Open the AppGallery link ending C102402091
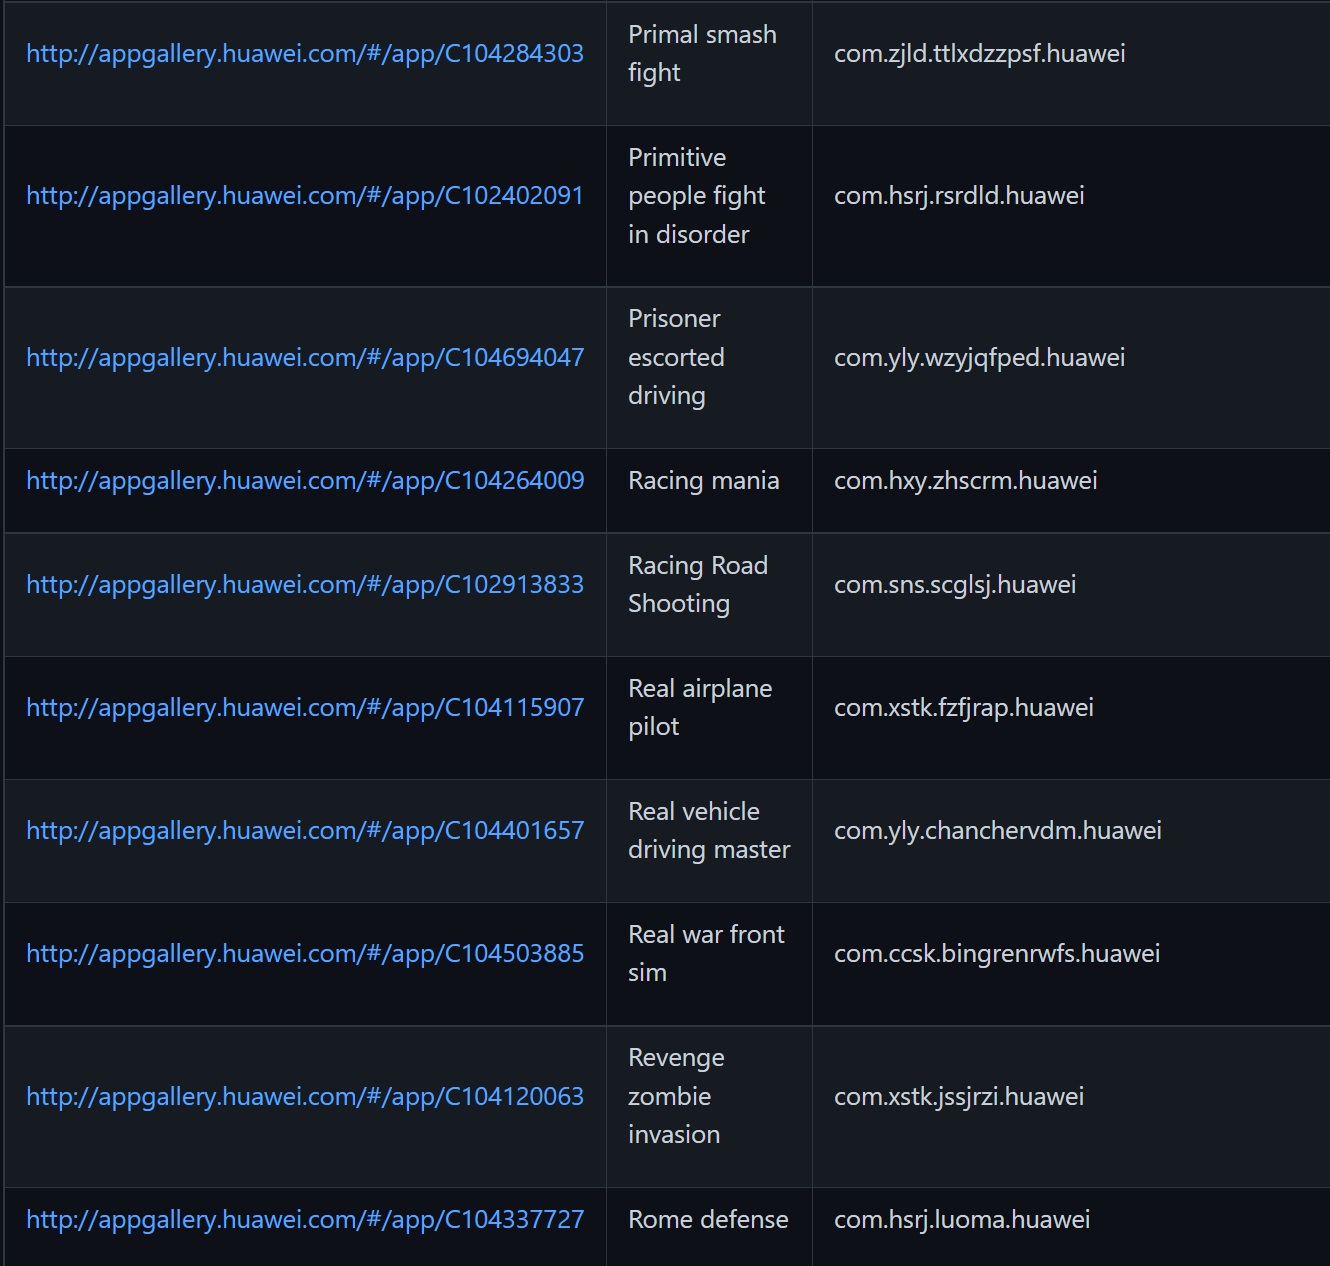Image resolution: width=1330 pixels, height=1266 pixels. [305, 196]
